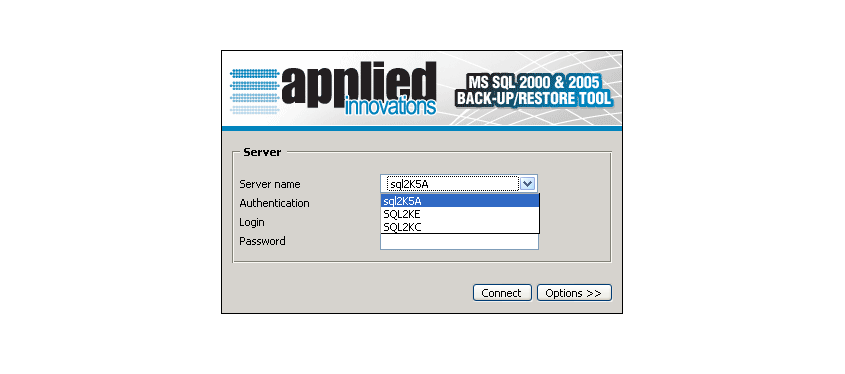The image size is (845, 374).
Task: Click the Authentication label
Action: (x=274, y=203)
